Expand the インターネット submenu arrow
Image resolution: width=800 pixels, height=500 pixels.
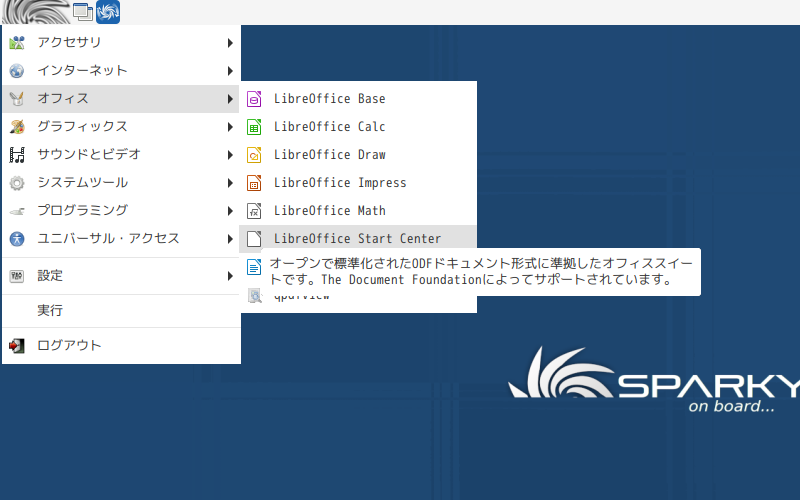(230, 71)
